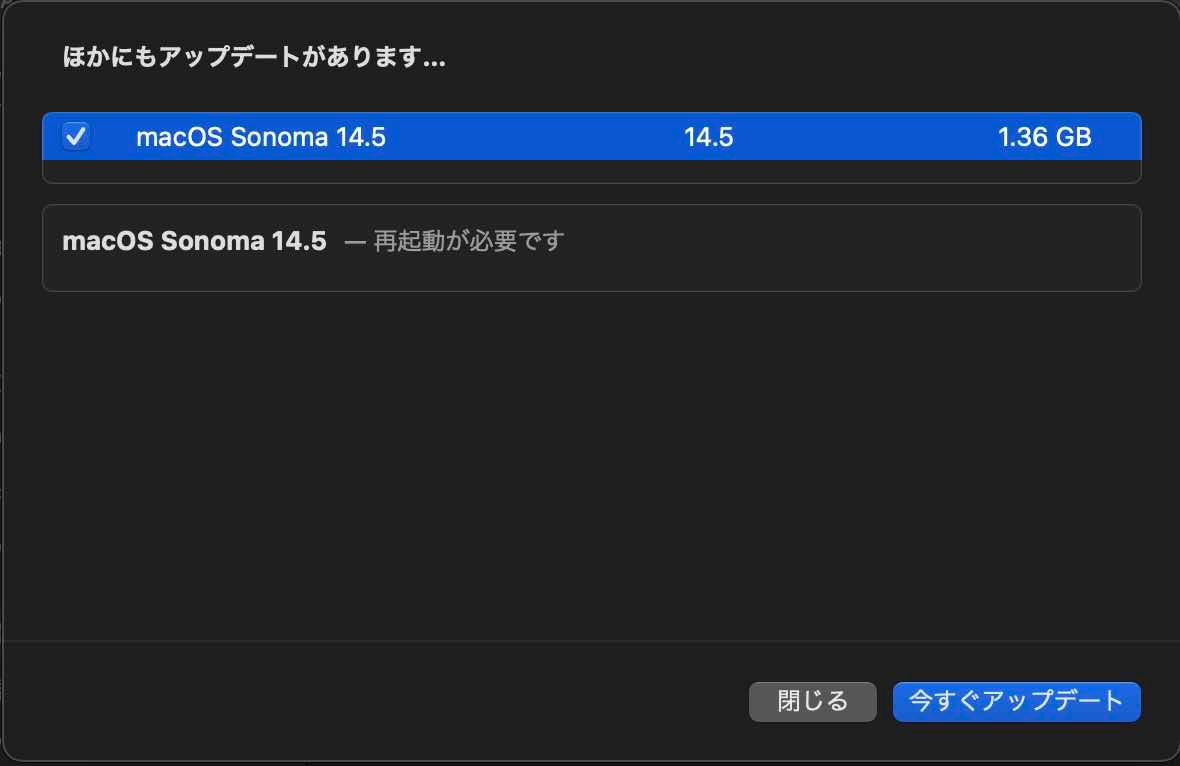Screen dimensions: 1180x766
Task: Click the 14.5 version cell
Action: 708,137
